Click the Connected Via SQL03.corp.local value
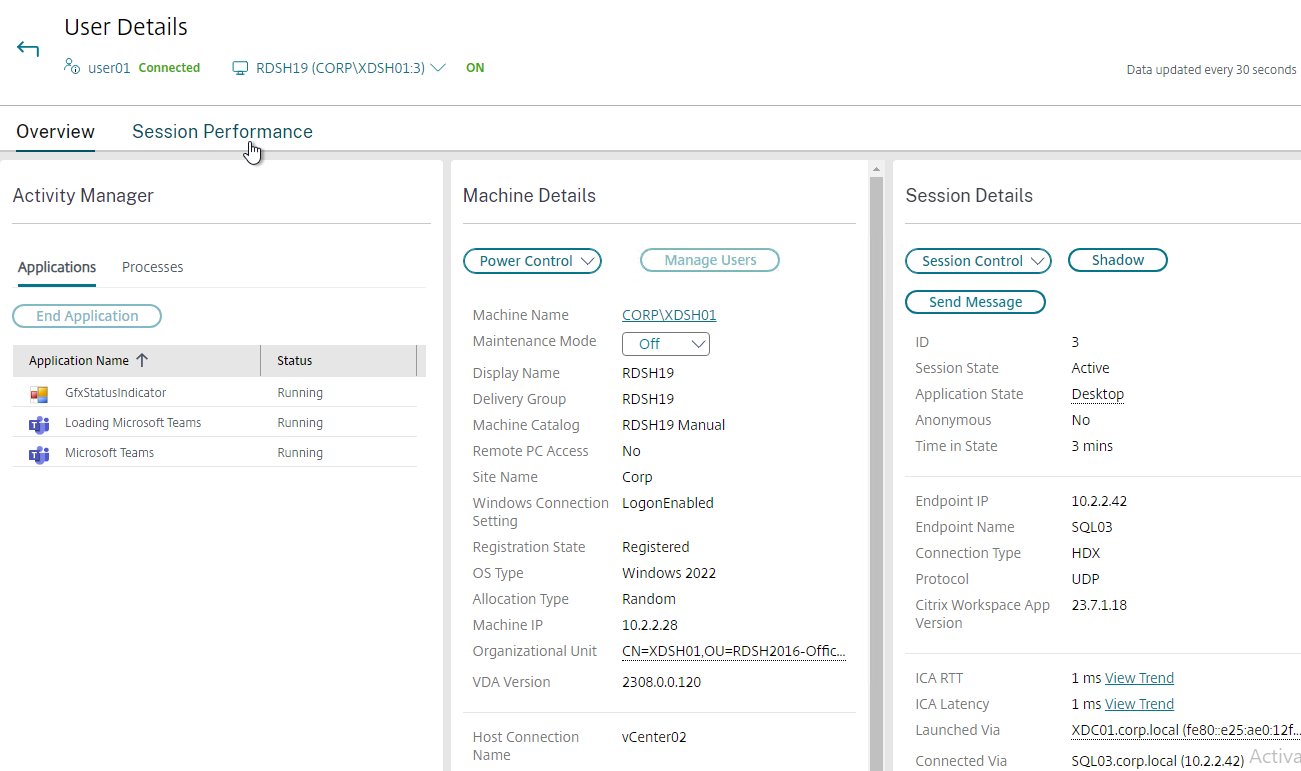1301x771 pixels. click(1158, 761)
